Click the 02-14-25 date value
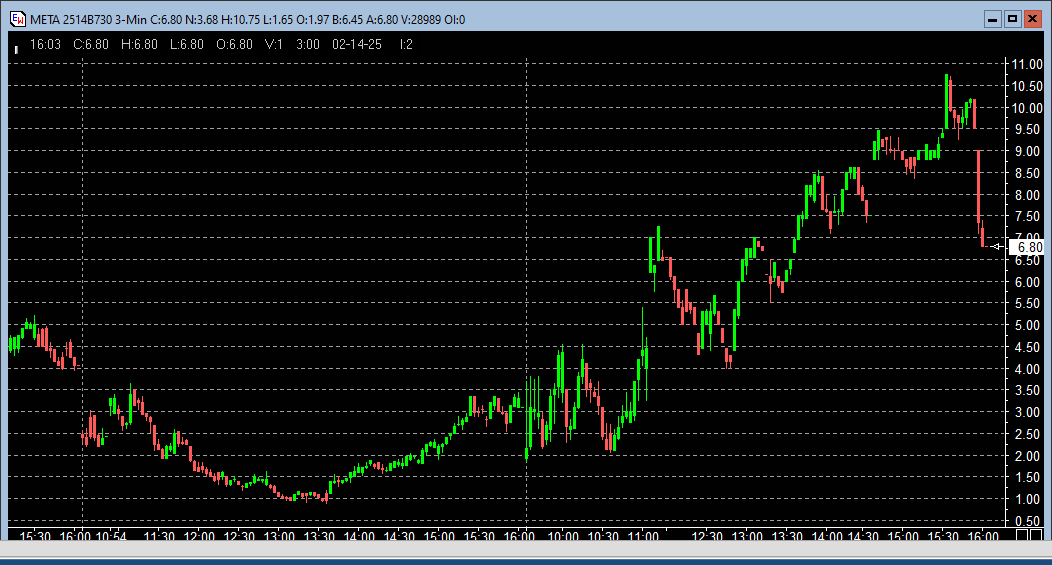The image size is (1052, 565). point(357,44)
